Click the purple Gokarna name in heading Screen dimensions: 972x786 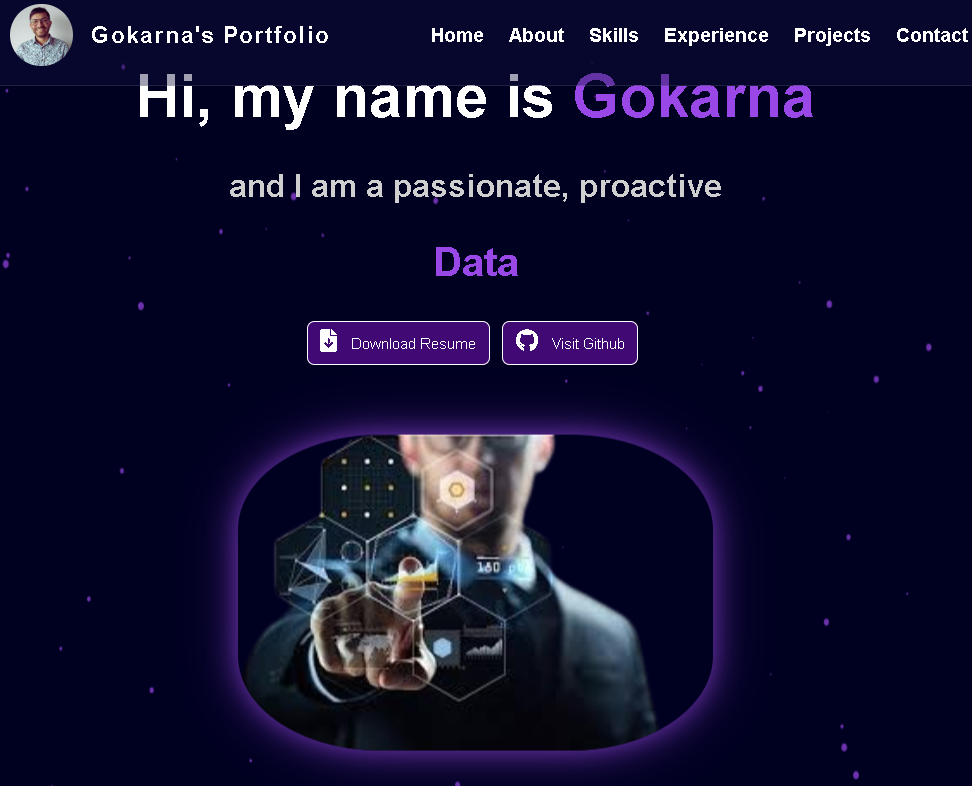(693, 98)
